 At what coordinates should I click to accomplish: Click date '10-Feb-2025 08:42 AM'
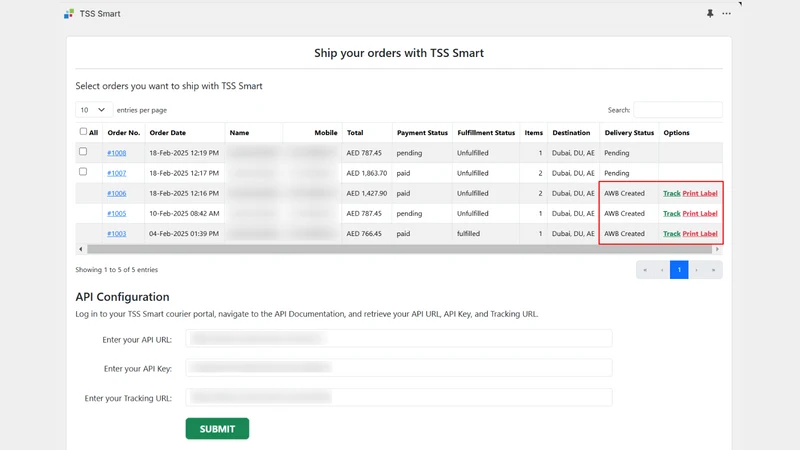[184, 213]
